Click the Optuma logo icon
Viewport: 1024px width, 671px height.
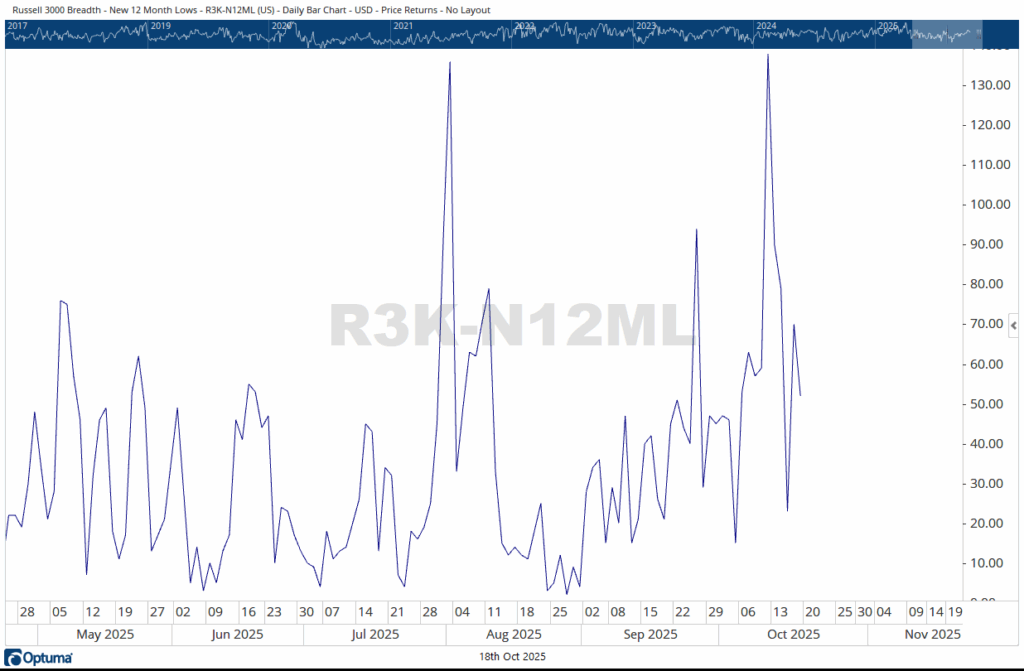(41, 657)
